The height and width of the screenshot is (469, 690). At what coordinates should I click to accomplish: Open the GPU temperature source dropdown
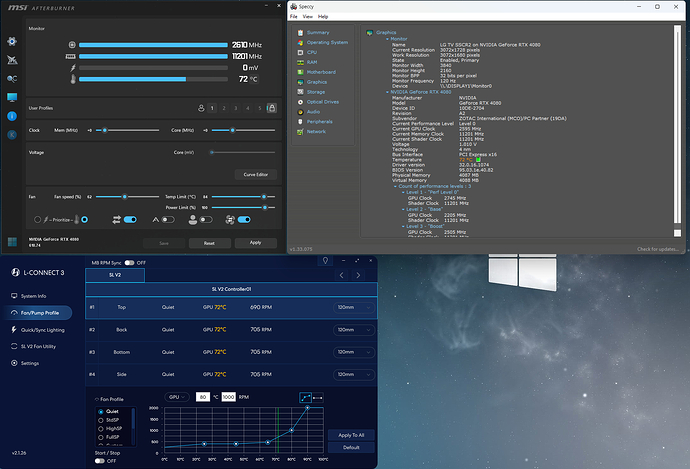[x=177, y=397]
